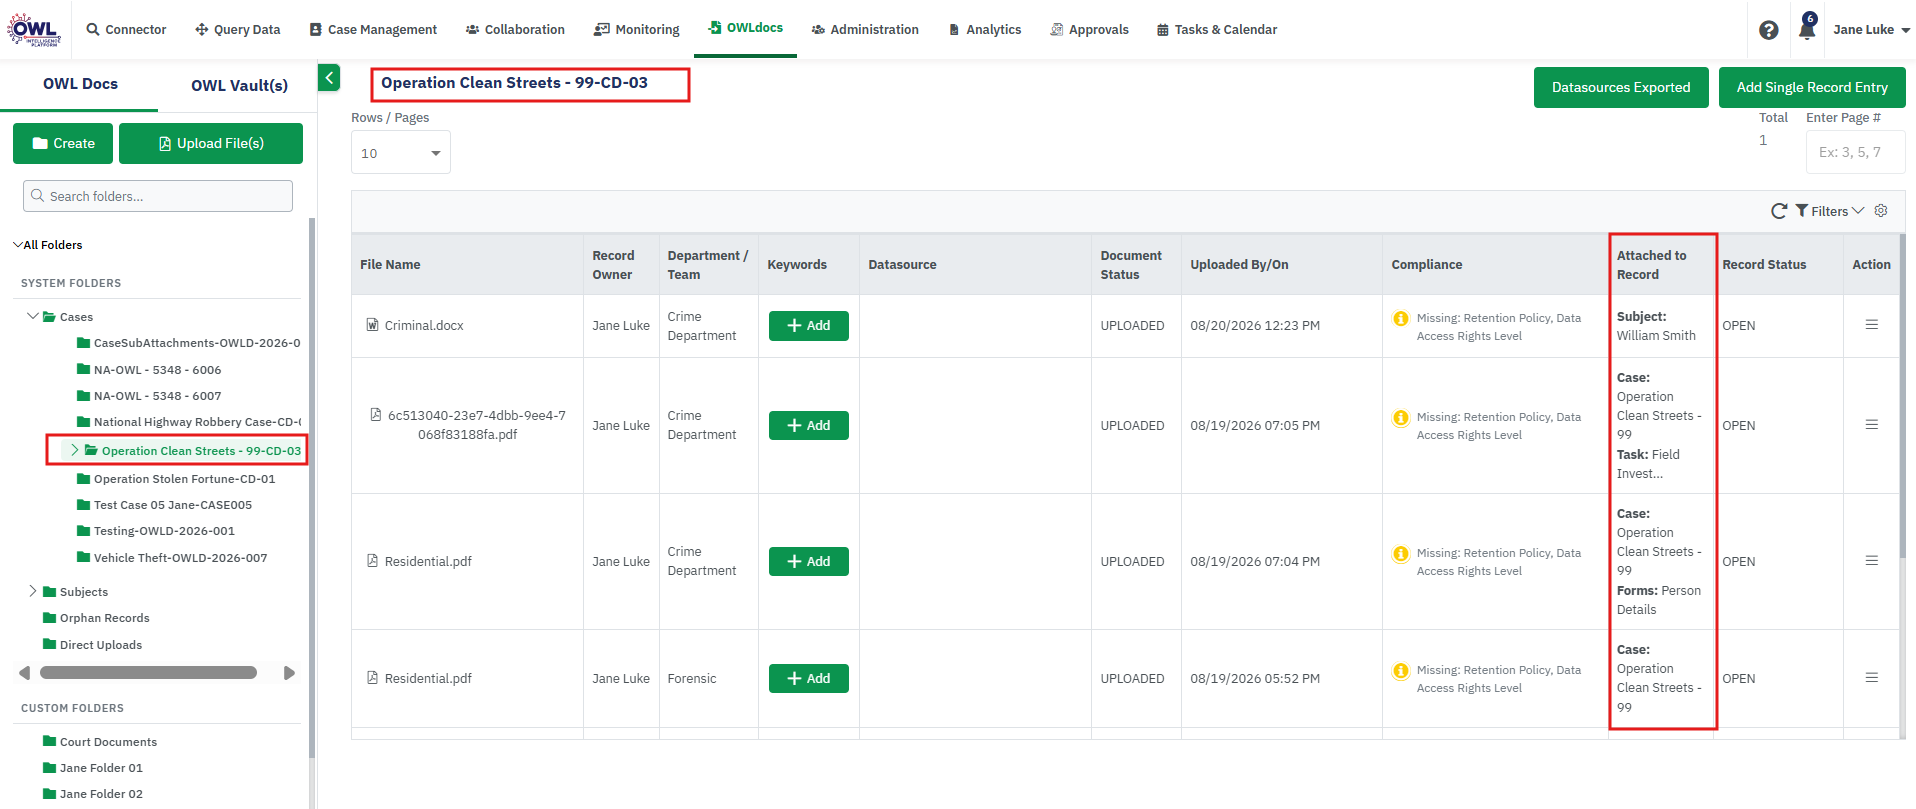Click folder icon for Testing-OWLD-2026-001
Viewport: 1916px width, 809px height.
[83, 530]
